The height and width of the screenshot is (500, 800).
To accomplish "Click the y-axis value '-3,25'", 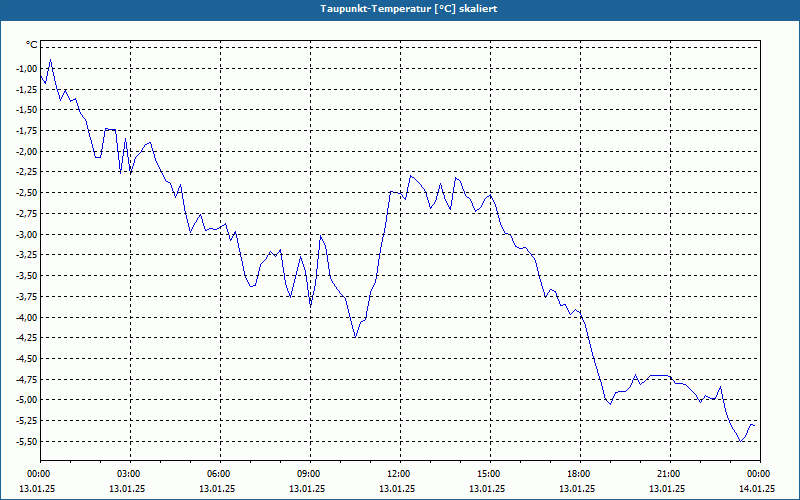I will [27, 255].
